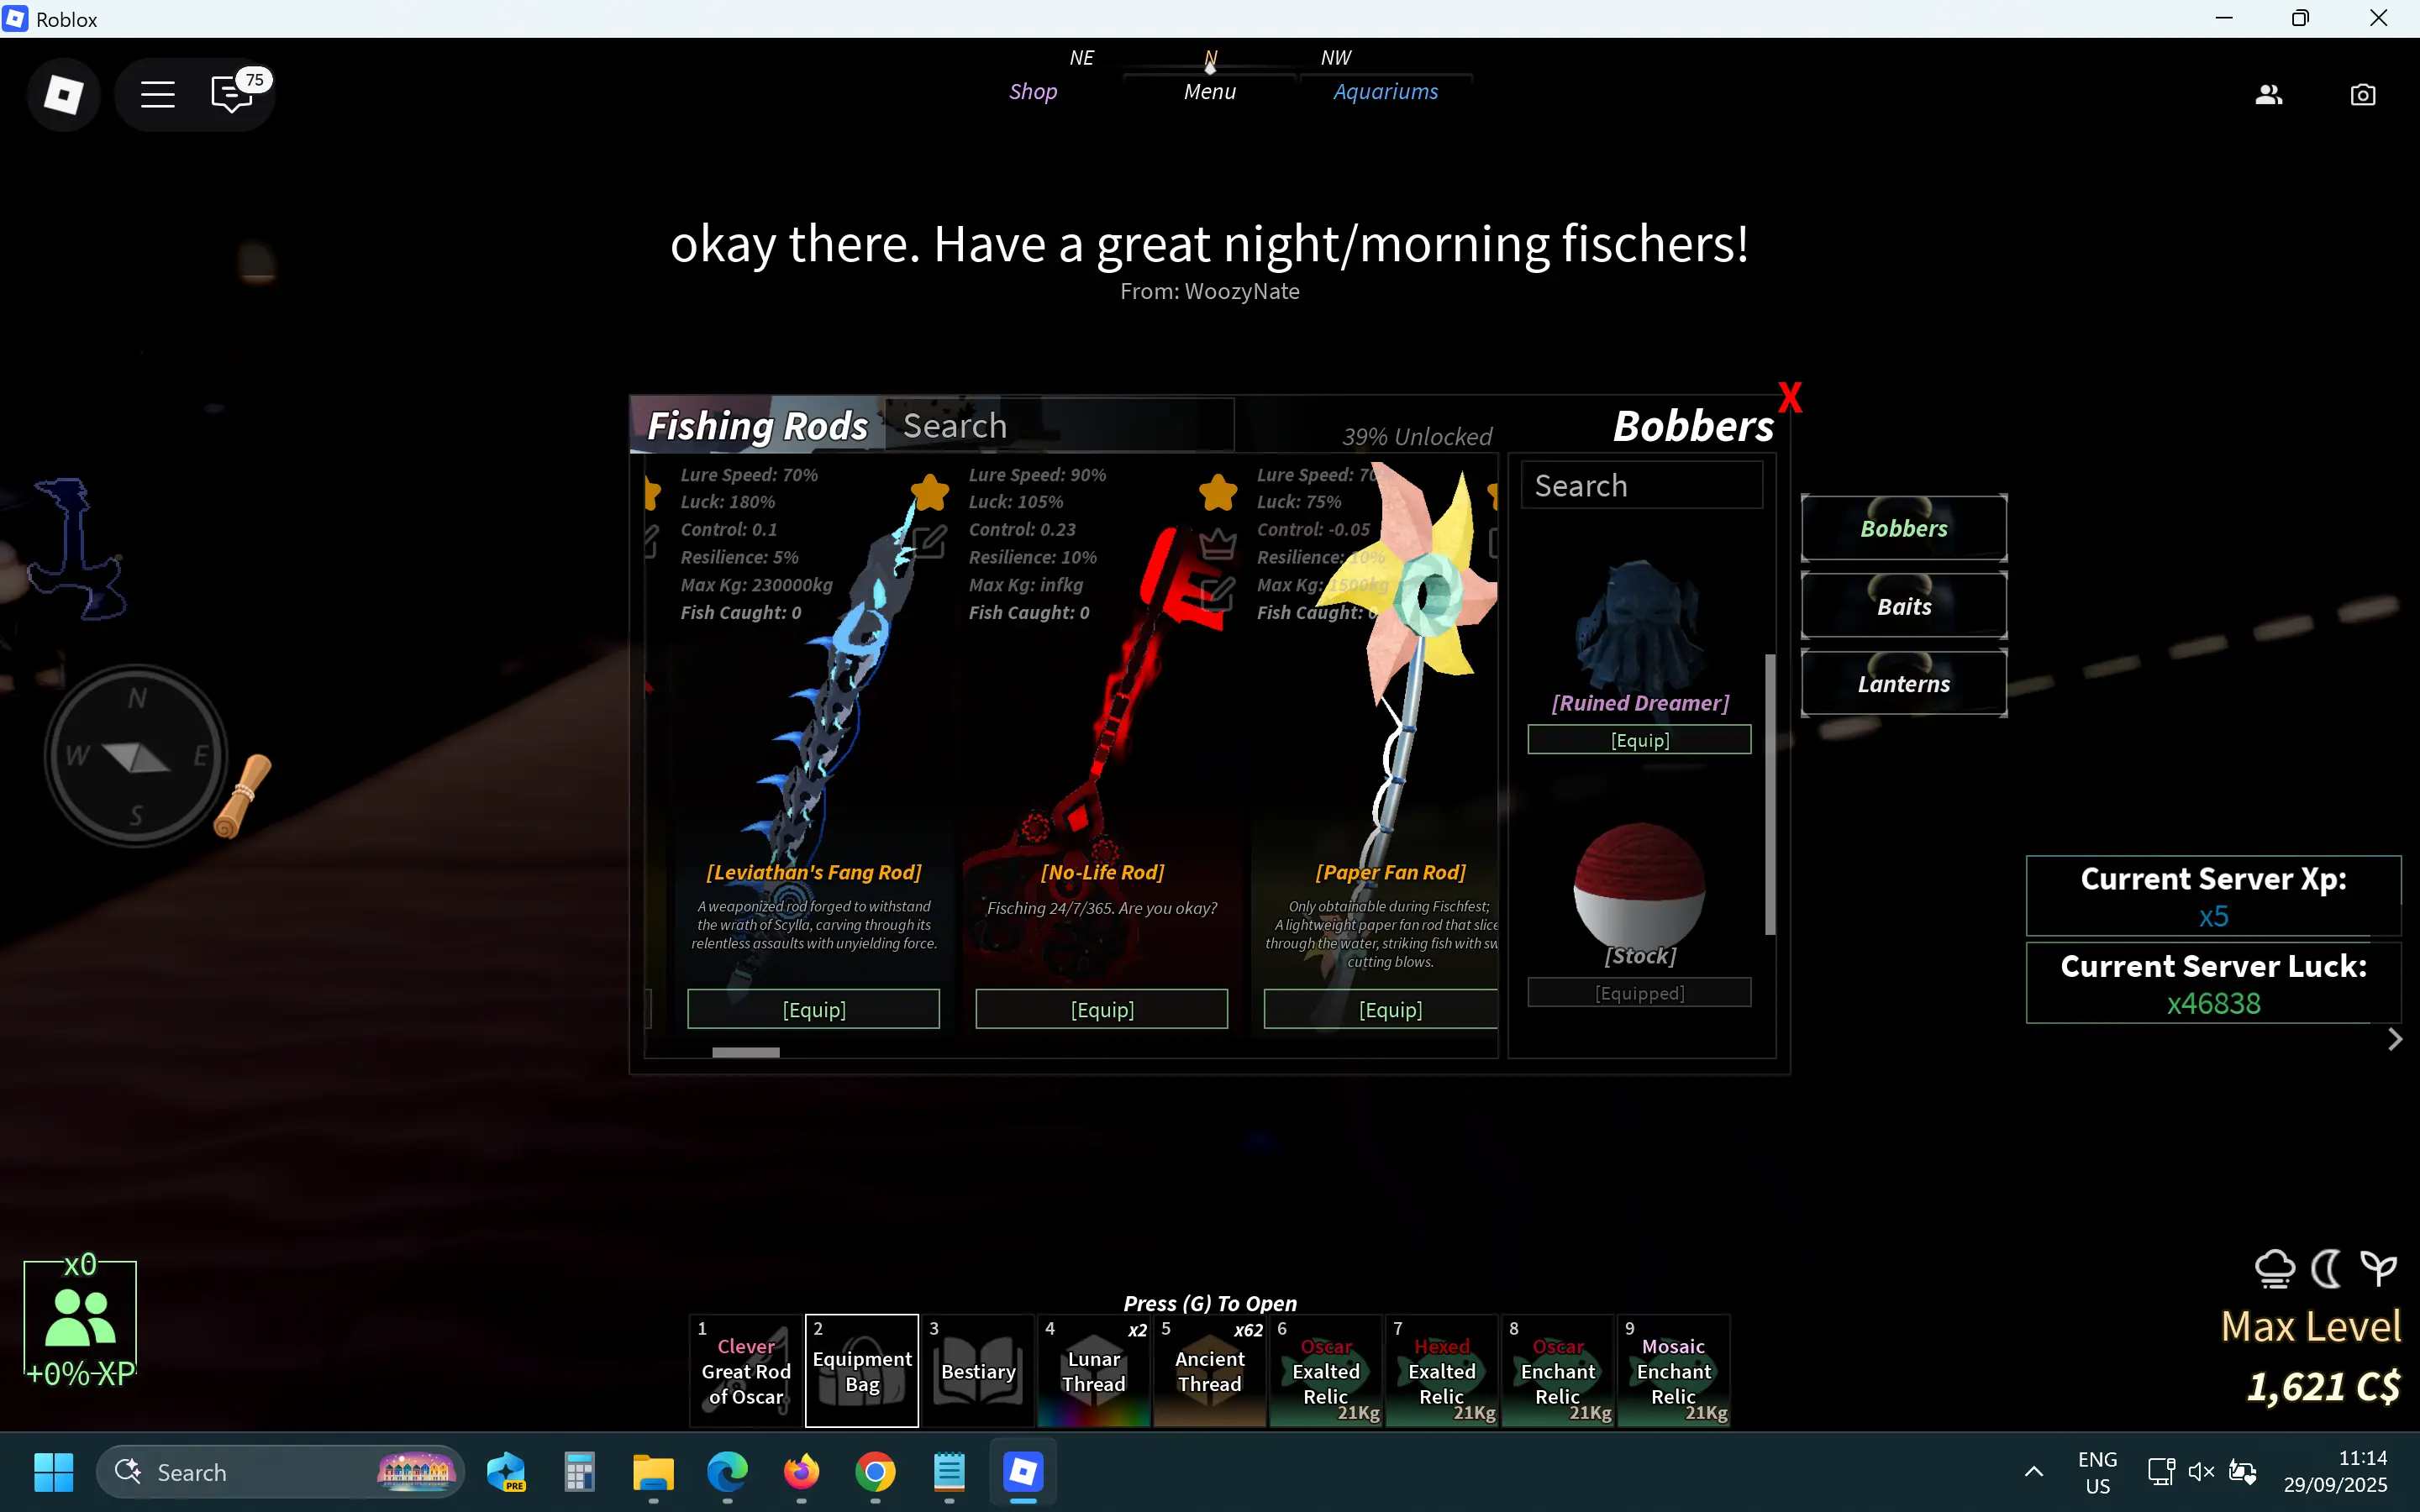Image resolution: width=2420 pixels, height=1512 pixels.
Task: Open Firefox from the taskbar
Action: [x=801, y=1472]
